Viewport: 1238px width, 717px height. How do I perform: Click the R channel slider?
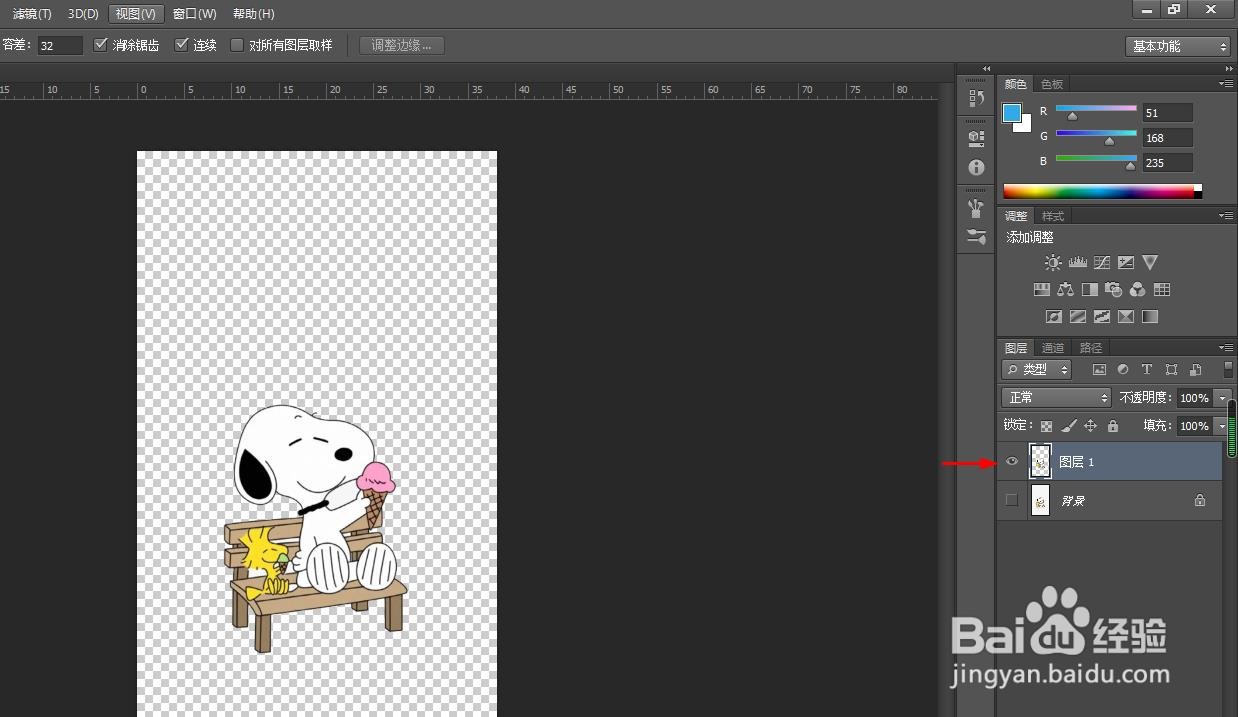point(1096,111)
